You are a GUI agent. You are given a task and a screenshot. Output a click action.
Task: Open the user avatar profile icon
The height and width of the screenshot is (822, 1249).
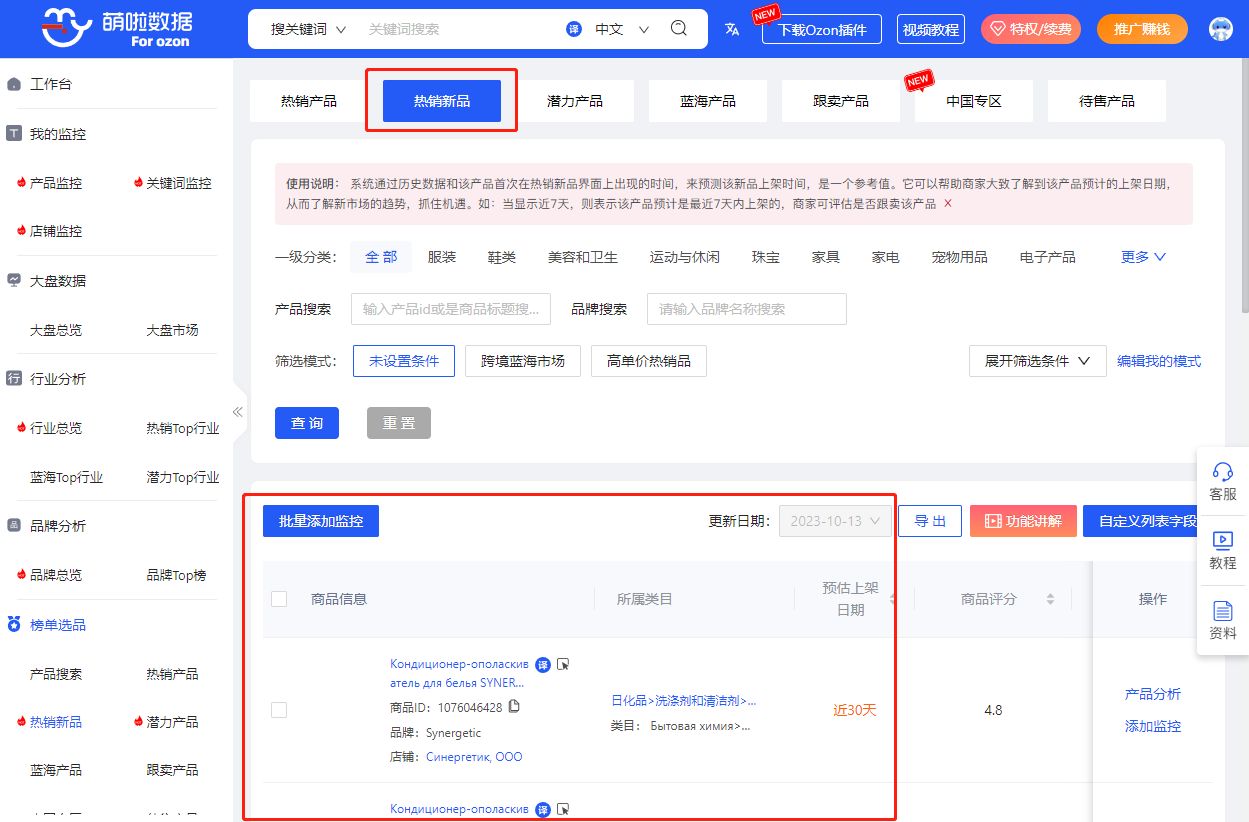[x=1220, y=29]
